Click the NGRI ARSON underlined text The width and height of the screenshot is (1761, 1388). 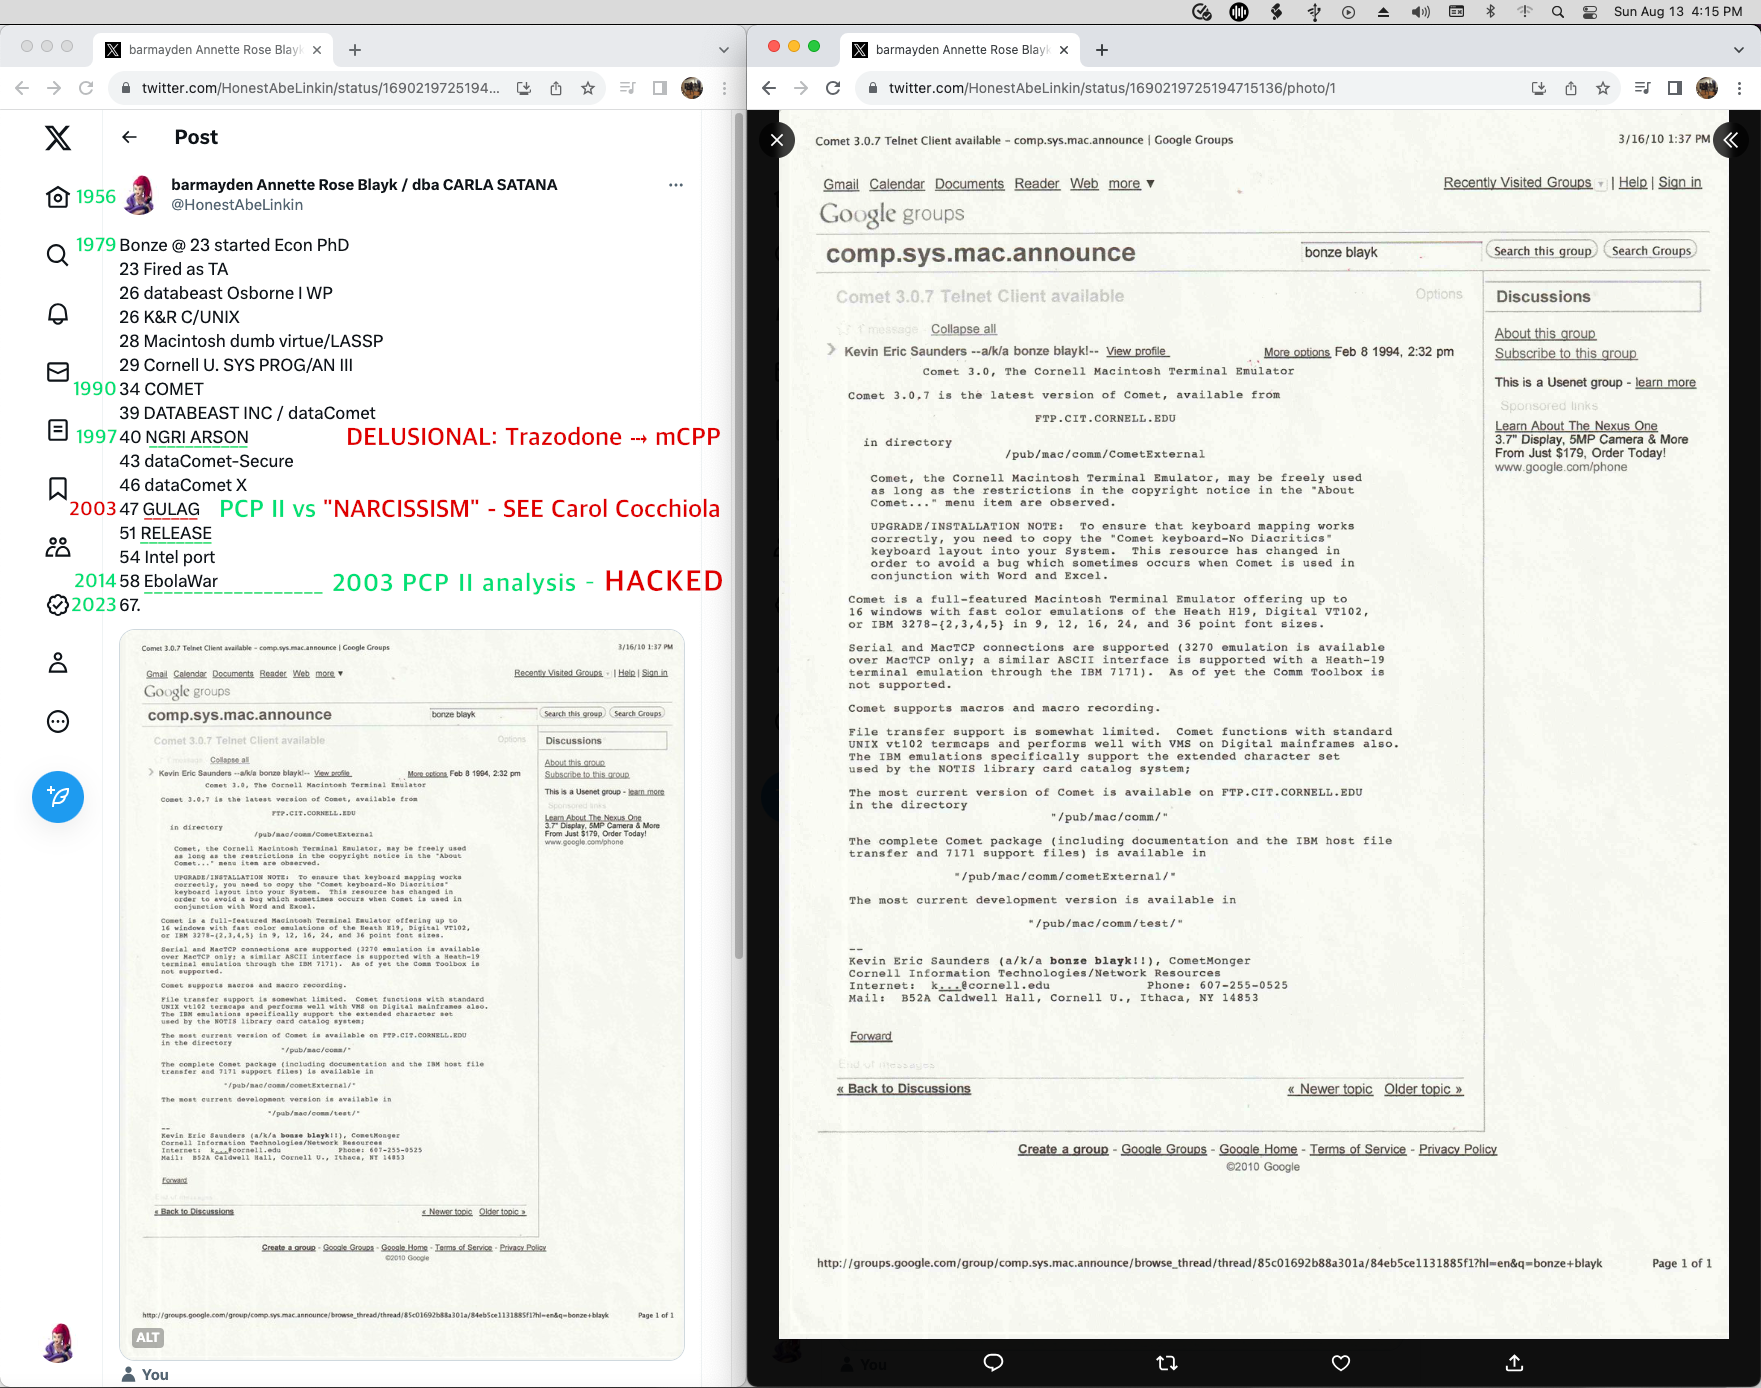pyautogui.click(x=197, y=437)
